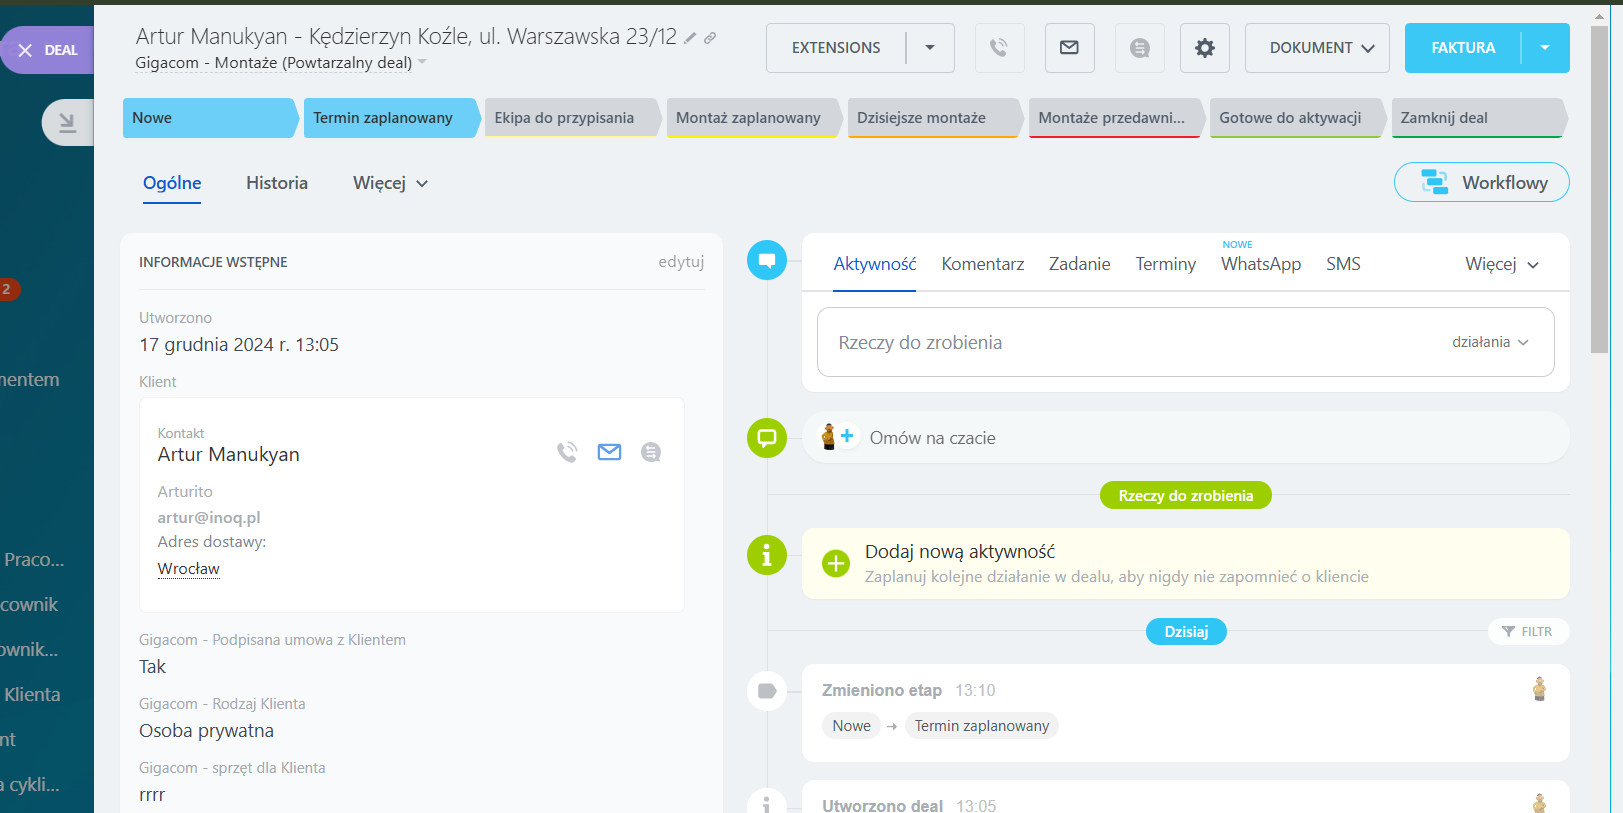The image size is (1623, 813).
Task: Expand Więcej in activity panel
Action: [x=1502, y=264]
